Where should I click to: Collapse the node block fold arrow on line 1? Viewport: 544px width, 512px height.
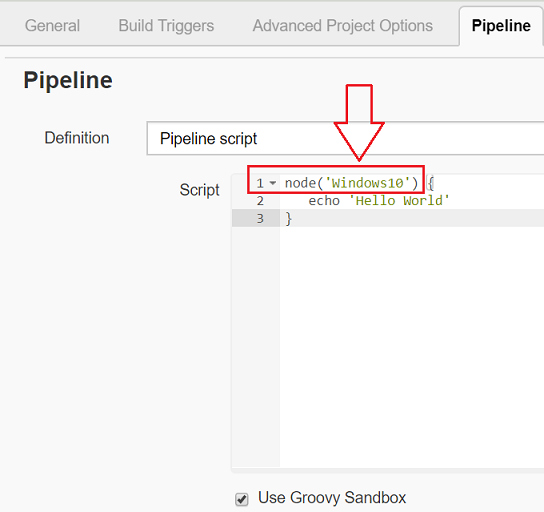click(x=273, y=183)
